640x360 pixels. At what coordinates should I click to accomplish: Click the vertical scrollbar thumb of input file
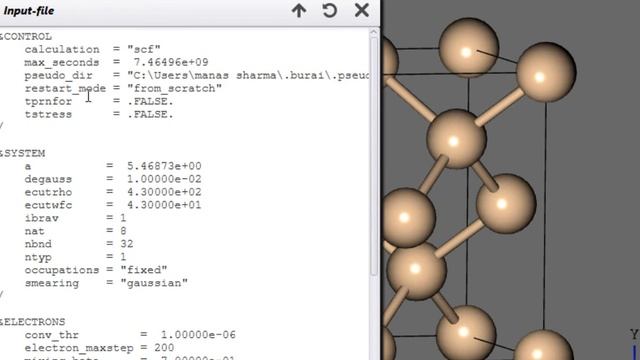click(x=373, y=157)
